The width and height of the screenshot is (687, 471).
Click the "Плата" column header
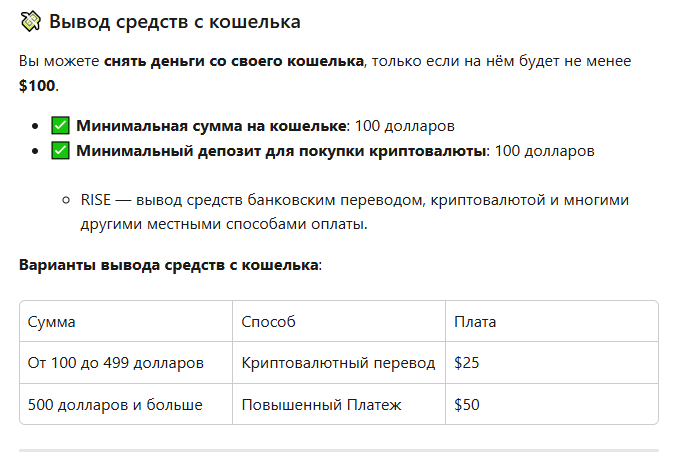475,322
